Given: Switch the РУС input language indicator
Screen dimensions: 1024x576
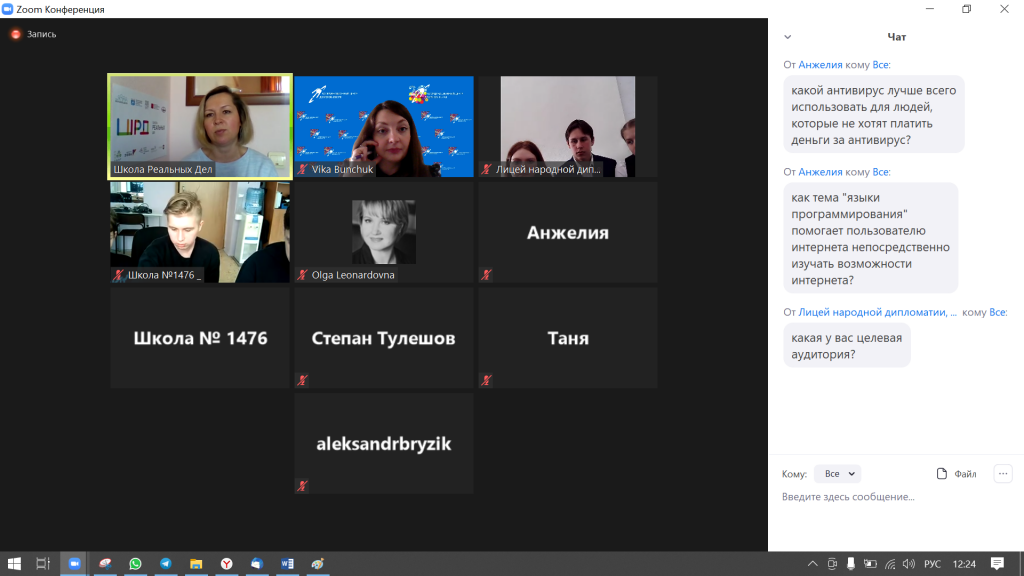Looking at the screenshot, I should tap(932, 564).
